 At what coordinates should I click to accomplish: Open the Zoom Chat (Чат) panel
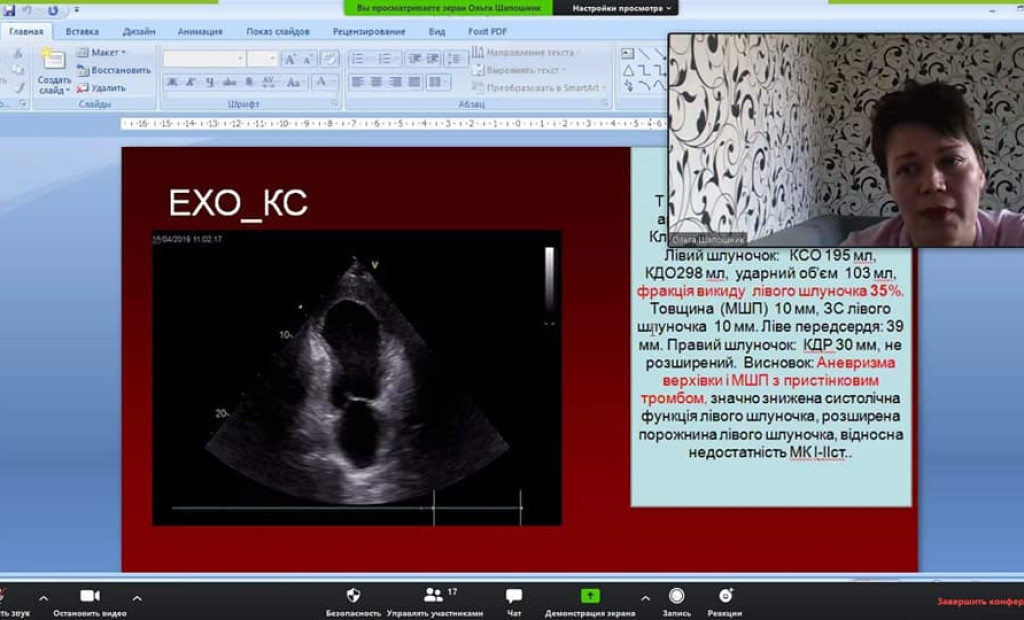click(514, 596)
